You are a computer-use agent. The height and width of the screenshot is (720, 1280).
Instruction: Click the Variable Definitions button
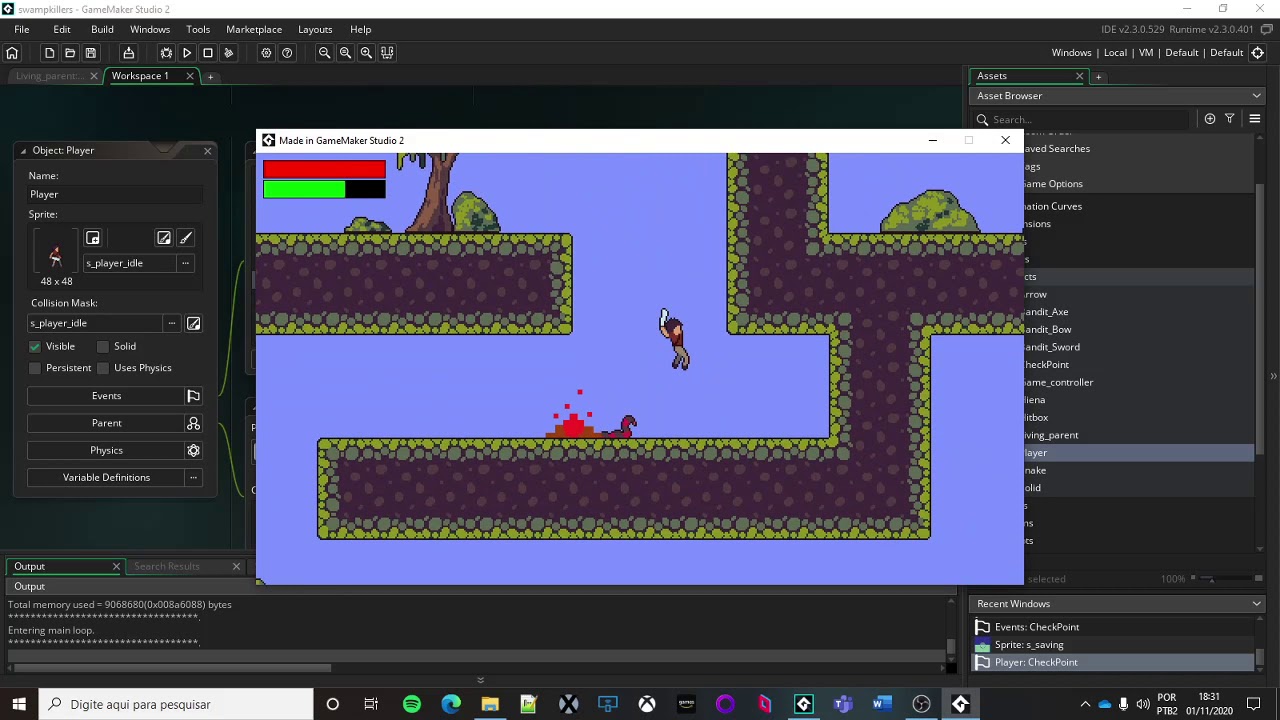(x=106, y=477)
